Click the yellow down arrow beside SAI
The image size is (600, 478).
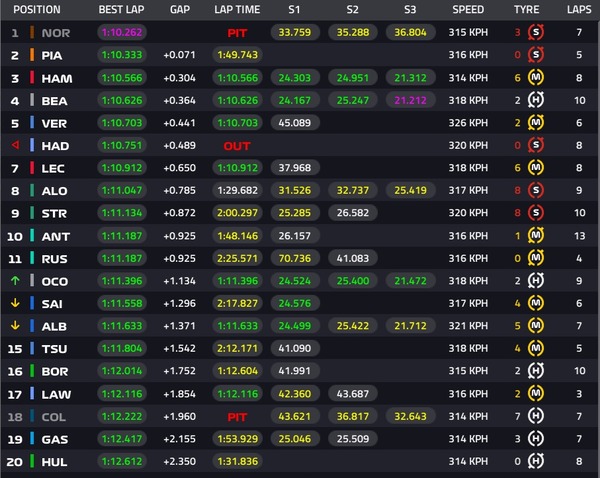pos(15,303)
